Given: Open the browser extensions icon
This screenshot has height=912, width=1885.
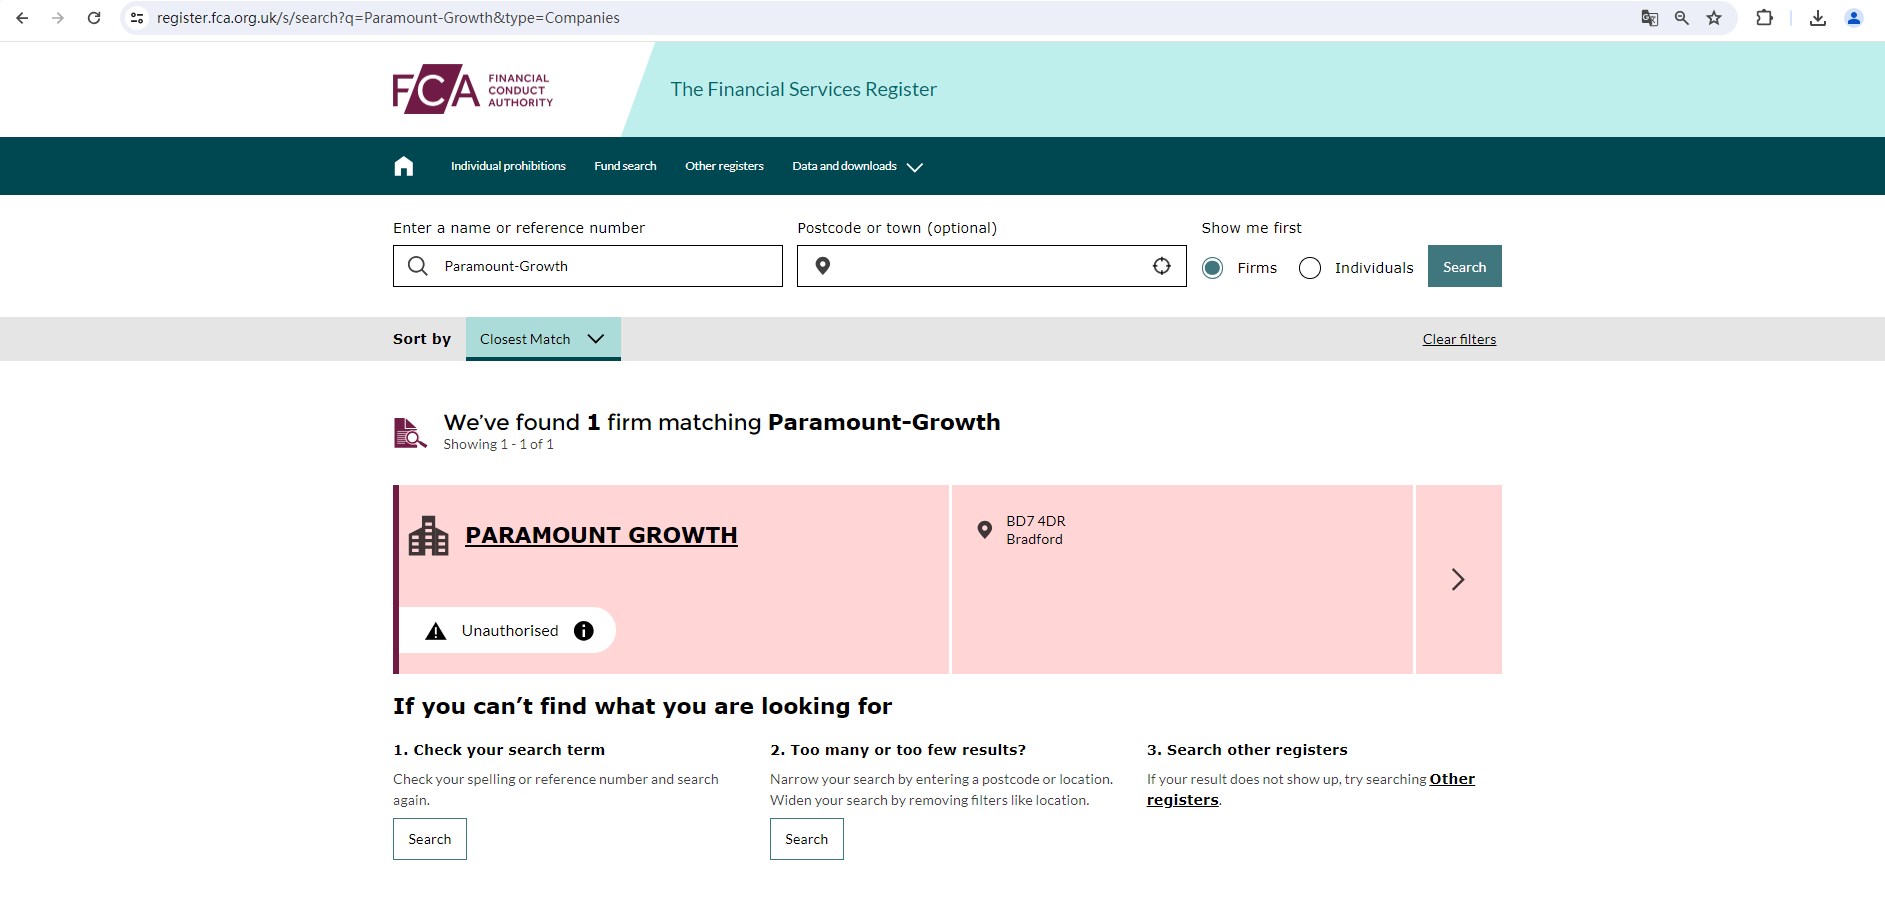Looking at the screenshot, I should tap(1764, 18).
